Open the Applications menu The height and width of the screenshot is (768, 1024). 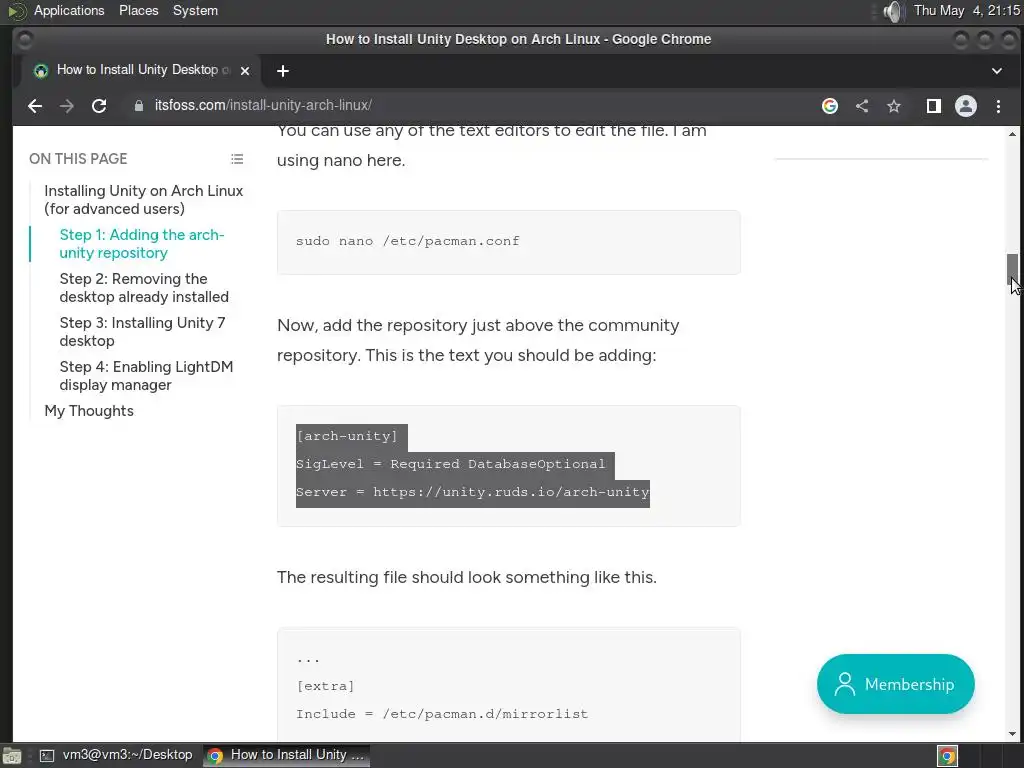tap(69, 10)
